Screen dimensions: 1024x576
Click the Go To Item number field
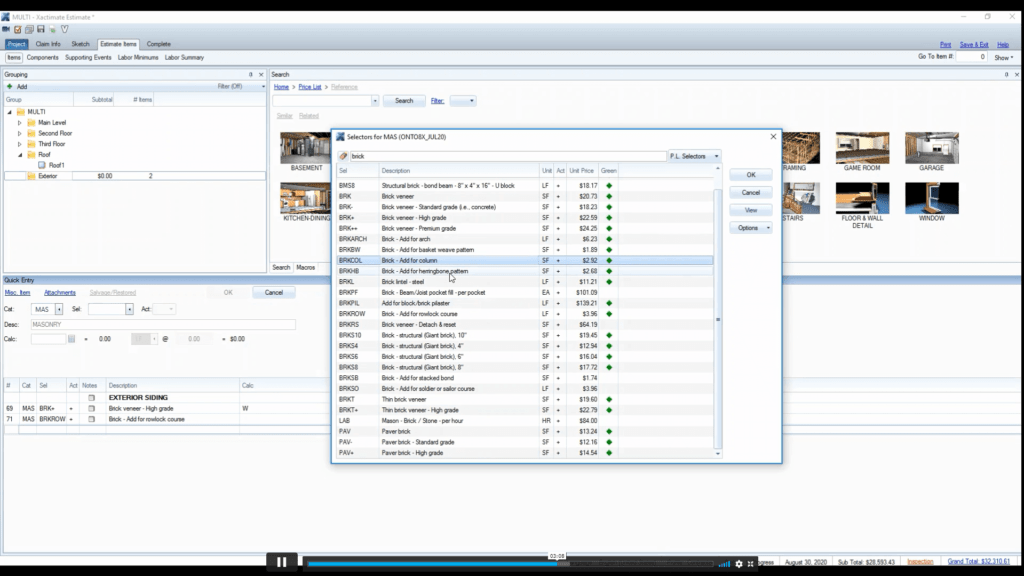pyautogui.click(x=972, y=57)
